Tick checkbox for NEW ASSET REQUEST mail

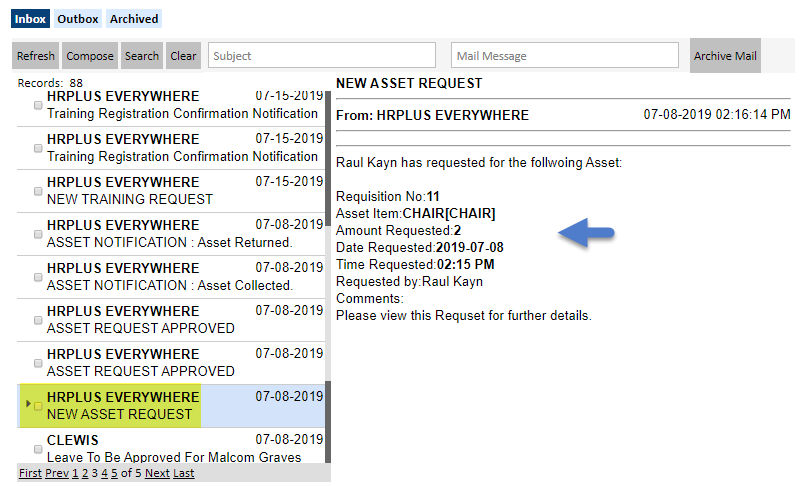(38, 406)
